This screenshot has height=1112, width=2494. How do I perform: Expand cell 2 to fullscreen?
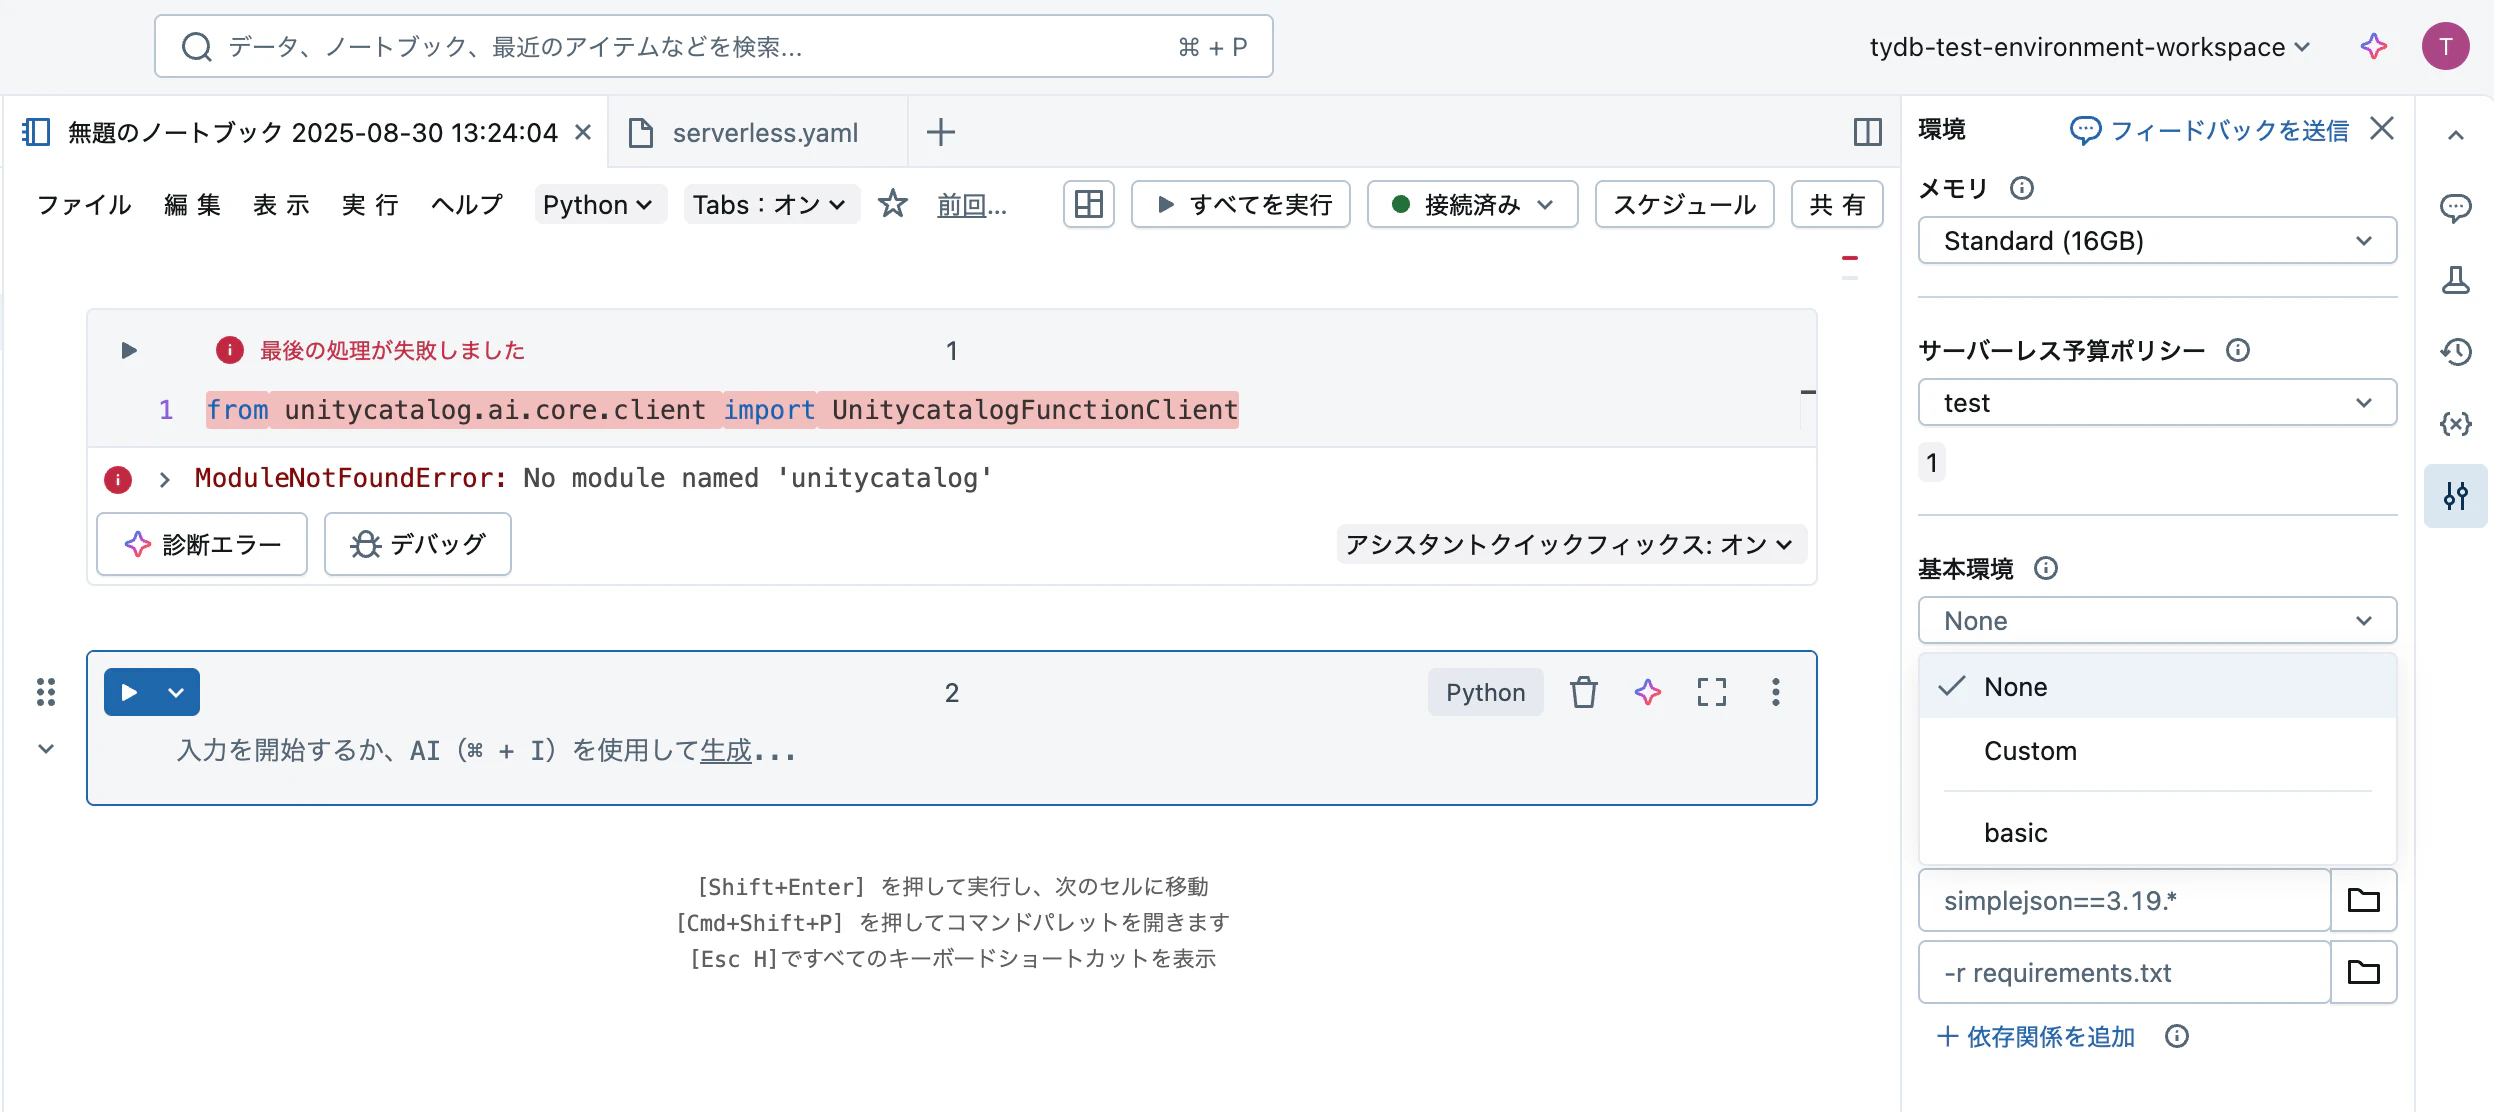pos(1712,692)
